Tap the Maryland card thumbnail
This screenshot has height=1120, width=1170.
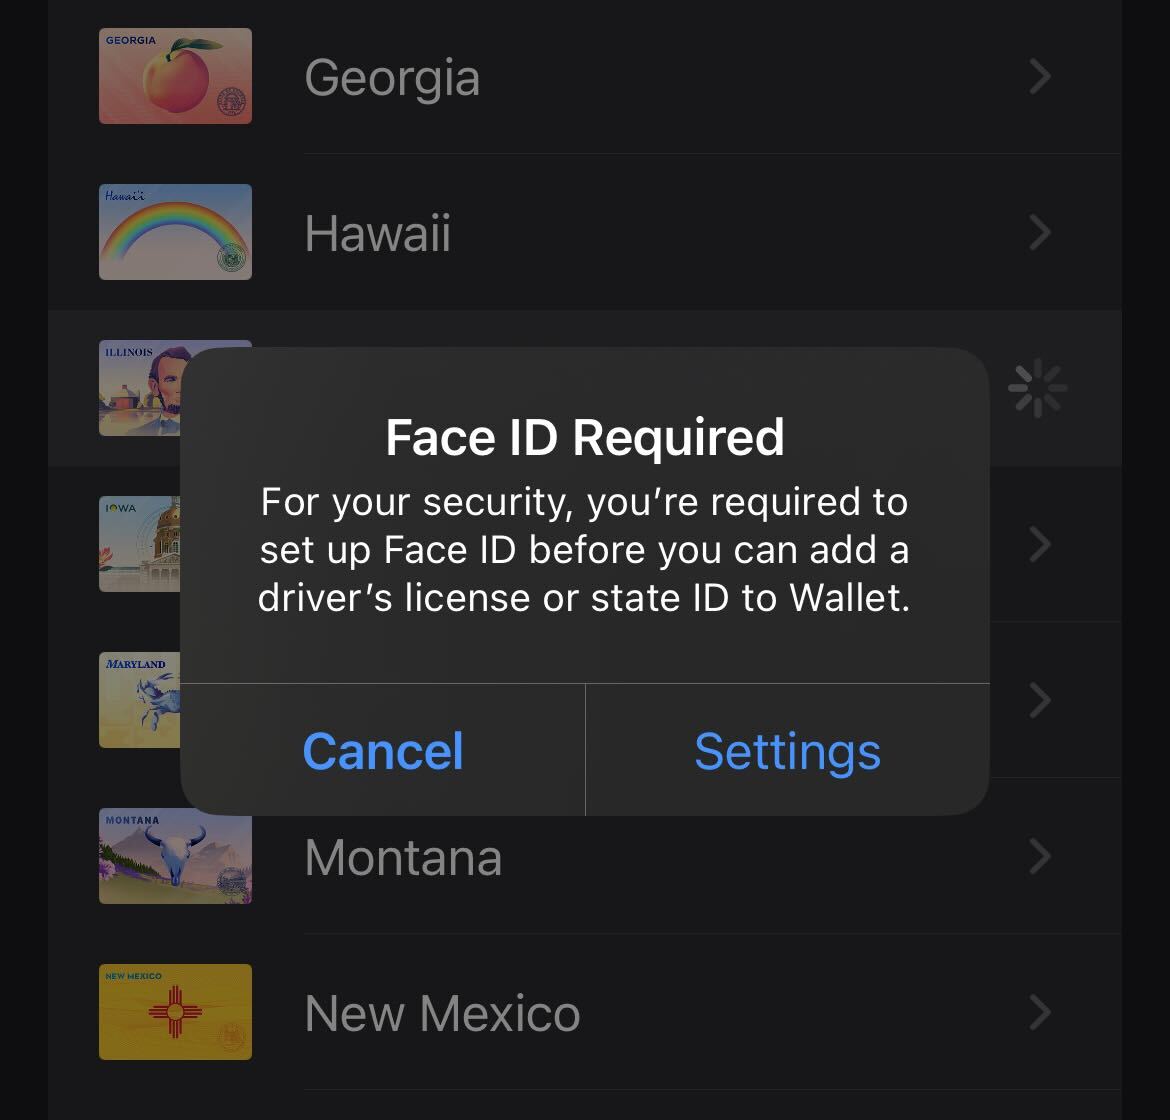pos(139,700)
